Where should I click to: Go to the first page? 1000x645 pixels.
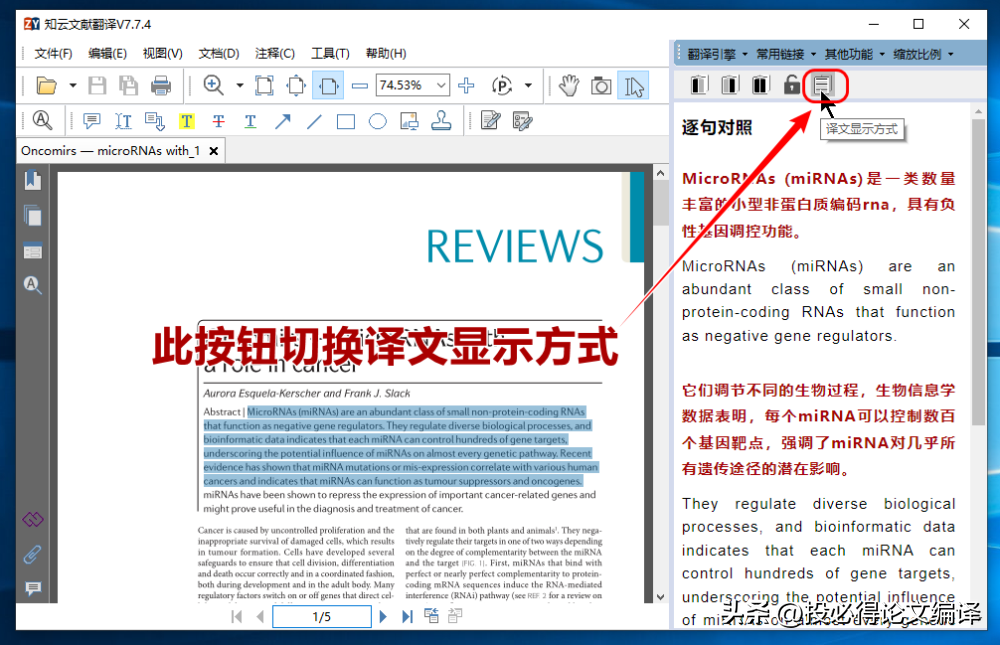[237, 616]
